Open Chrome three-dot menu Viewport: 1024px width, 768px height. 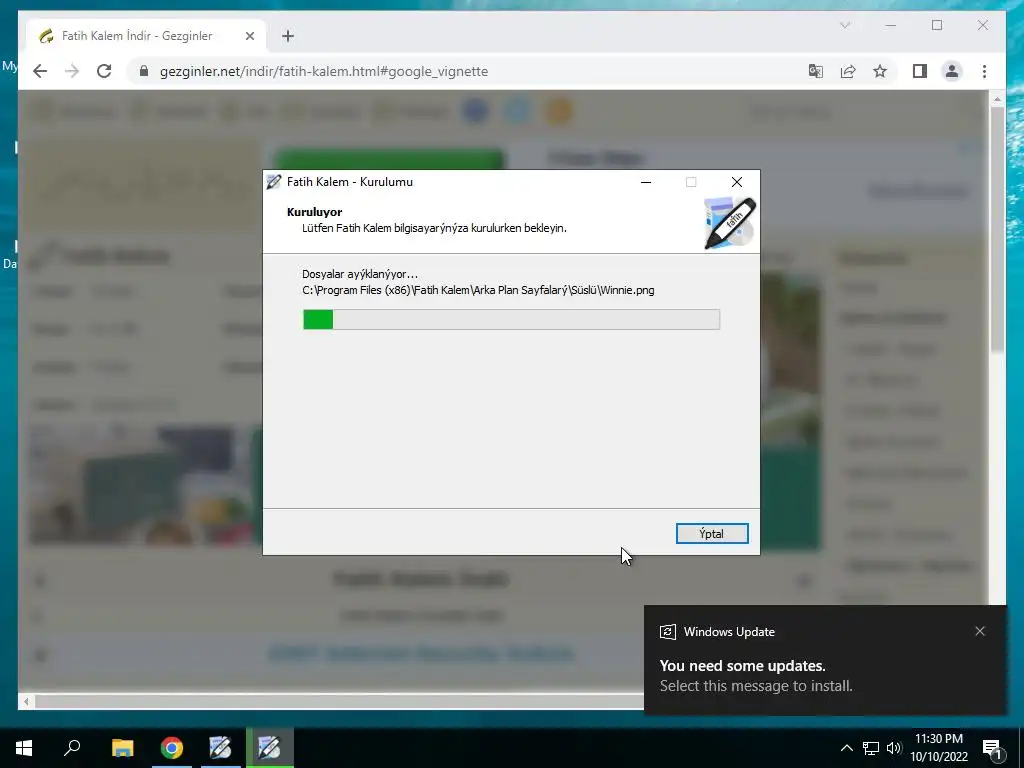coord(984,71)
